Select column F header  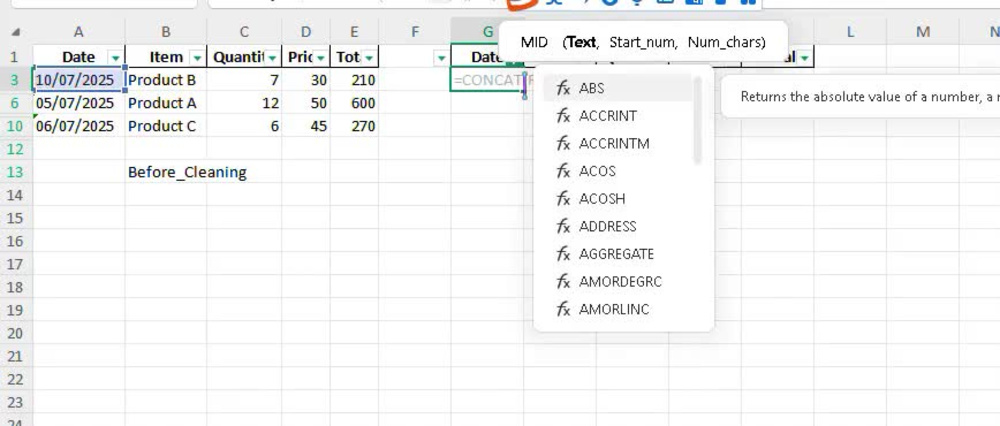415,32
